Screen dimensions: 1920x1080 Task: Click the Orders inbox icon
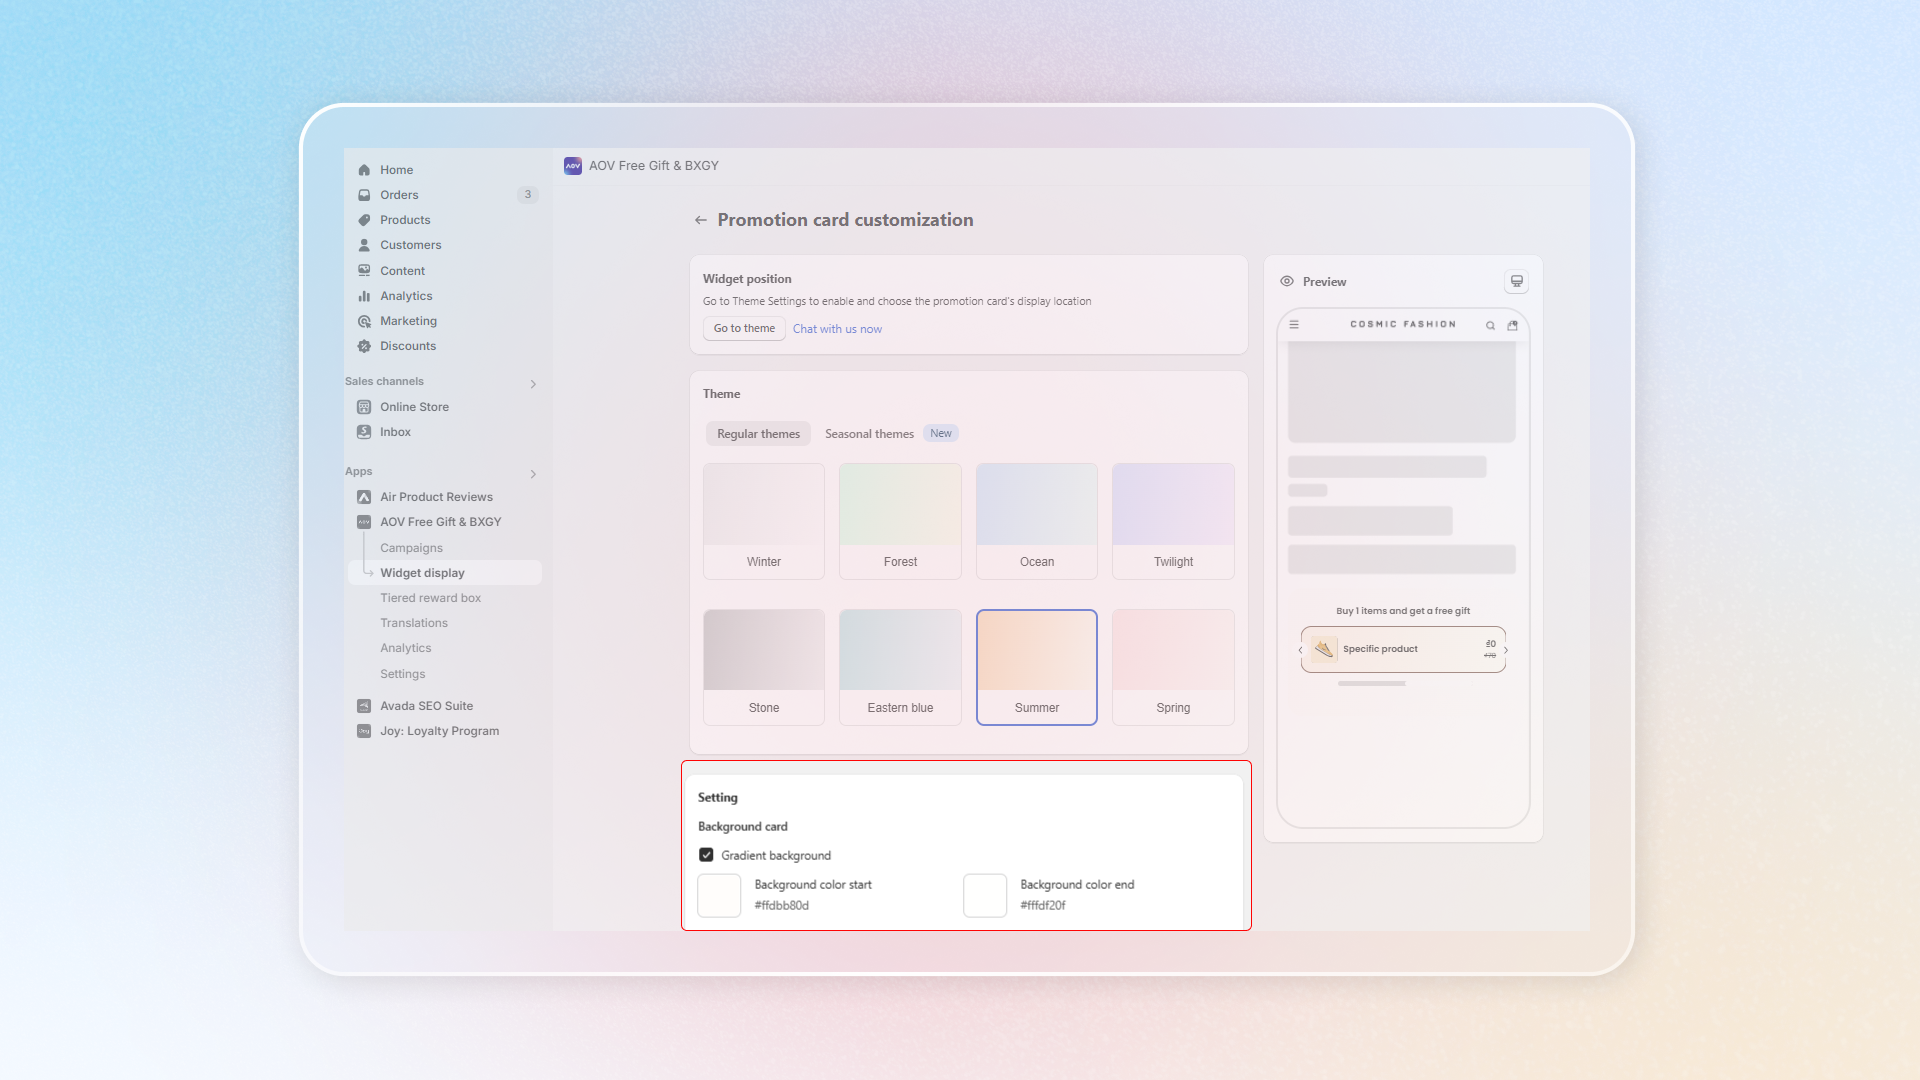(364, 195)
